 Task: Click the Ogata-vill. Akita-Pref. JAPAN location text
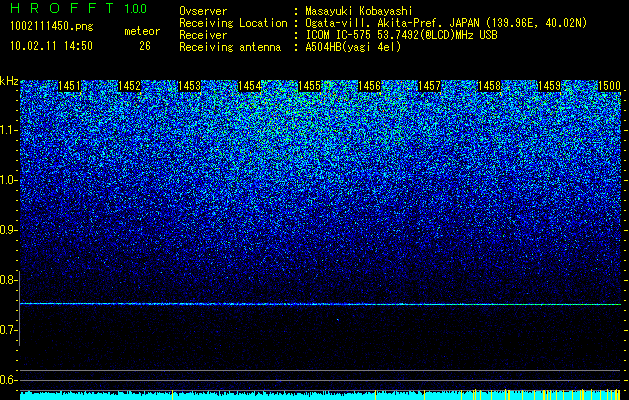pos(446,23)
